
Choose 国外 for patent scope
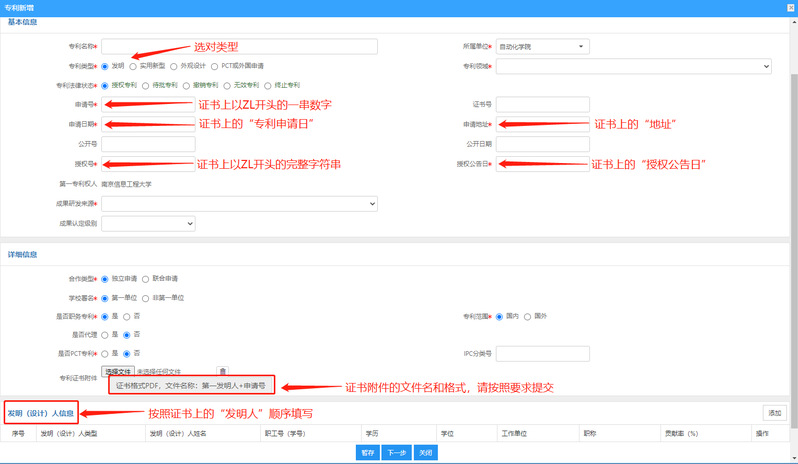tap(528, 316)
